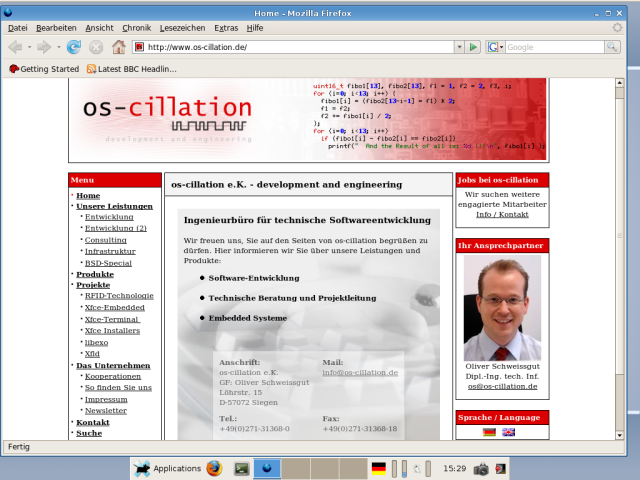Open the Xfce Applications menu
Image resolution: width=640 pixels, height=480 pixels.
point(167,468)
